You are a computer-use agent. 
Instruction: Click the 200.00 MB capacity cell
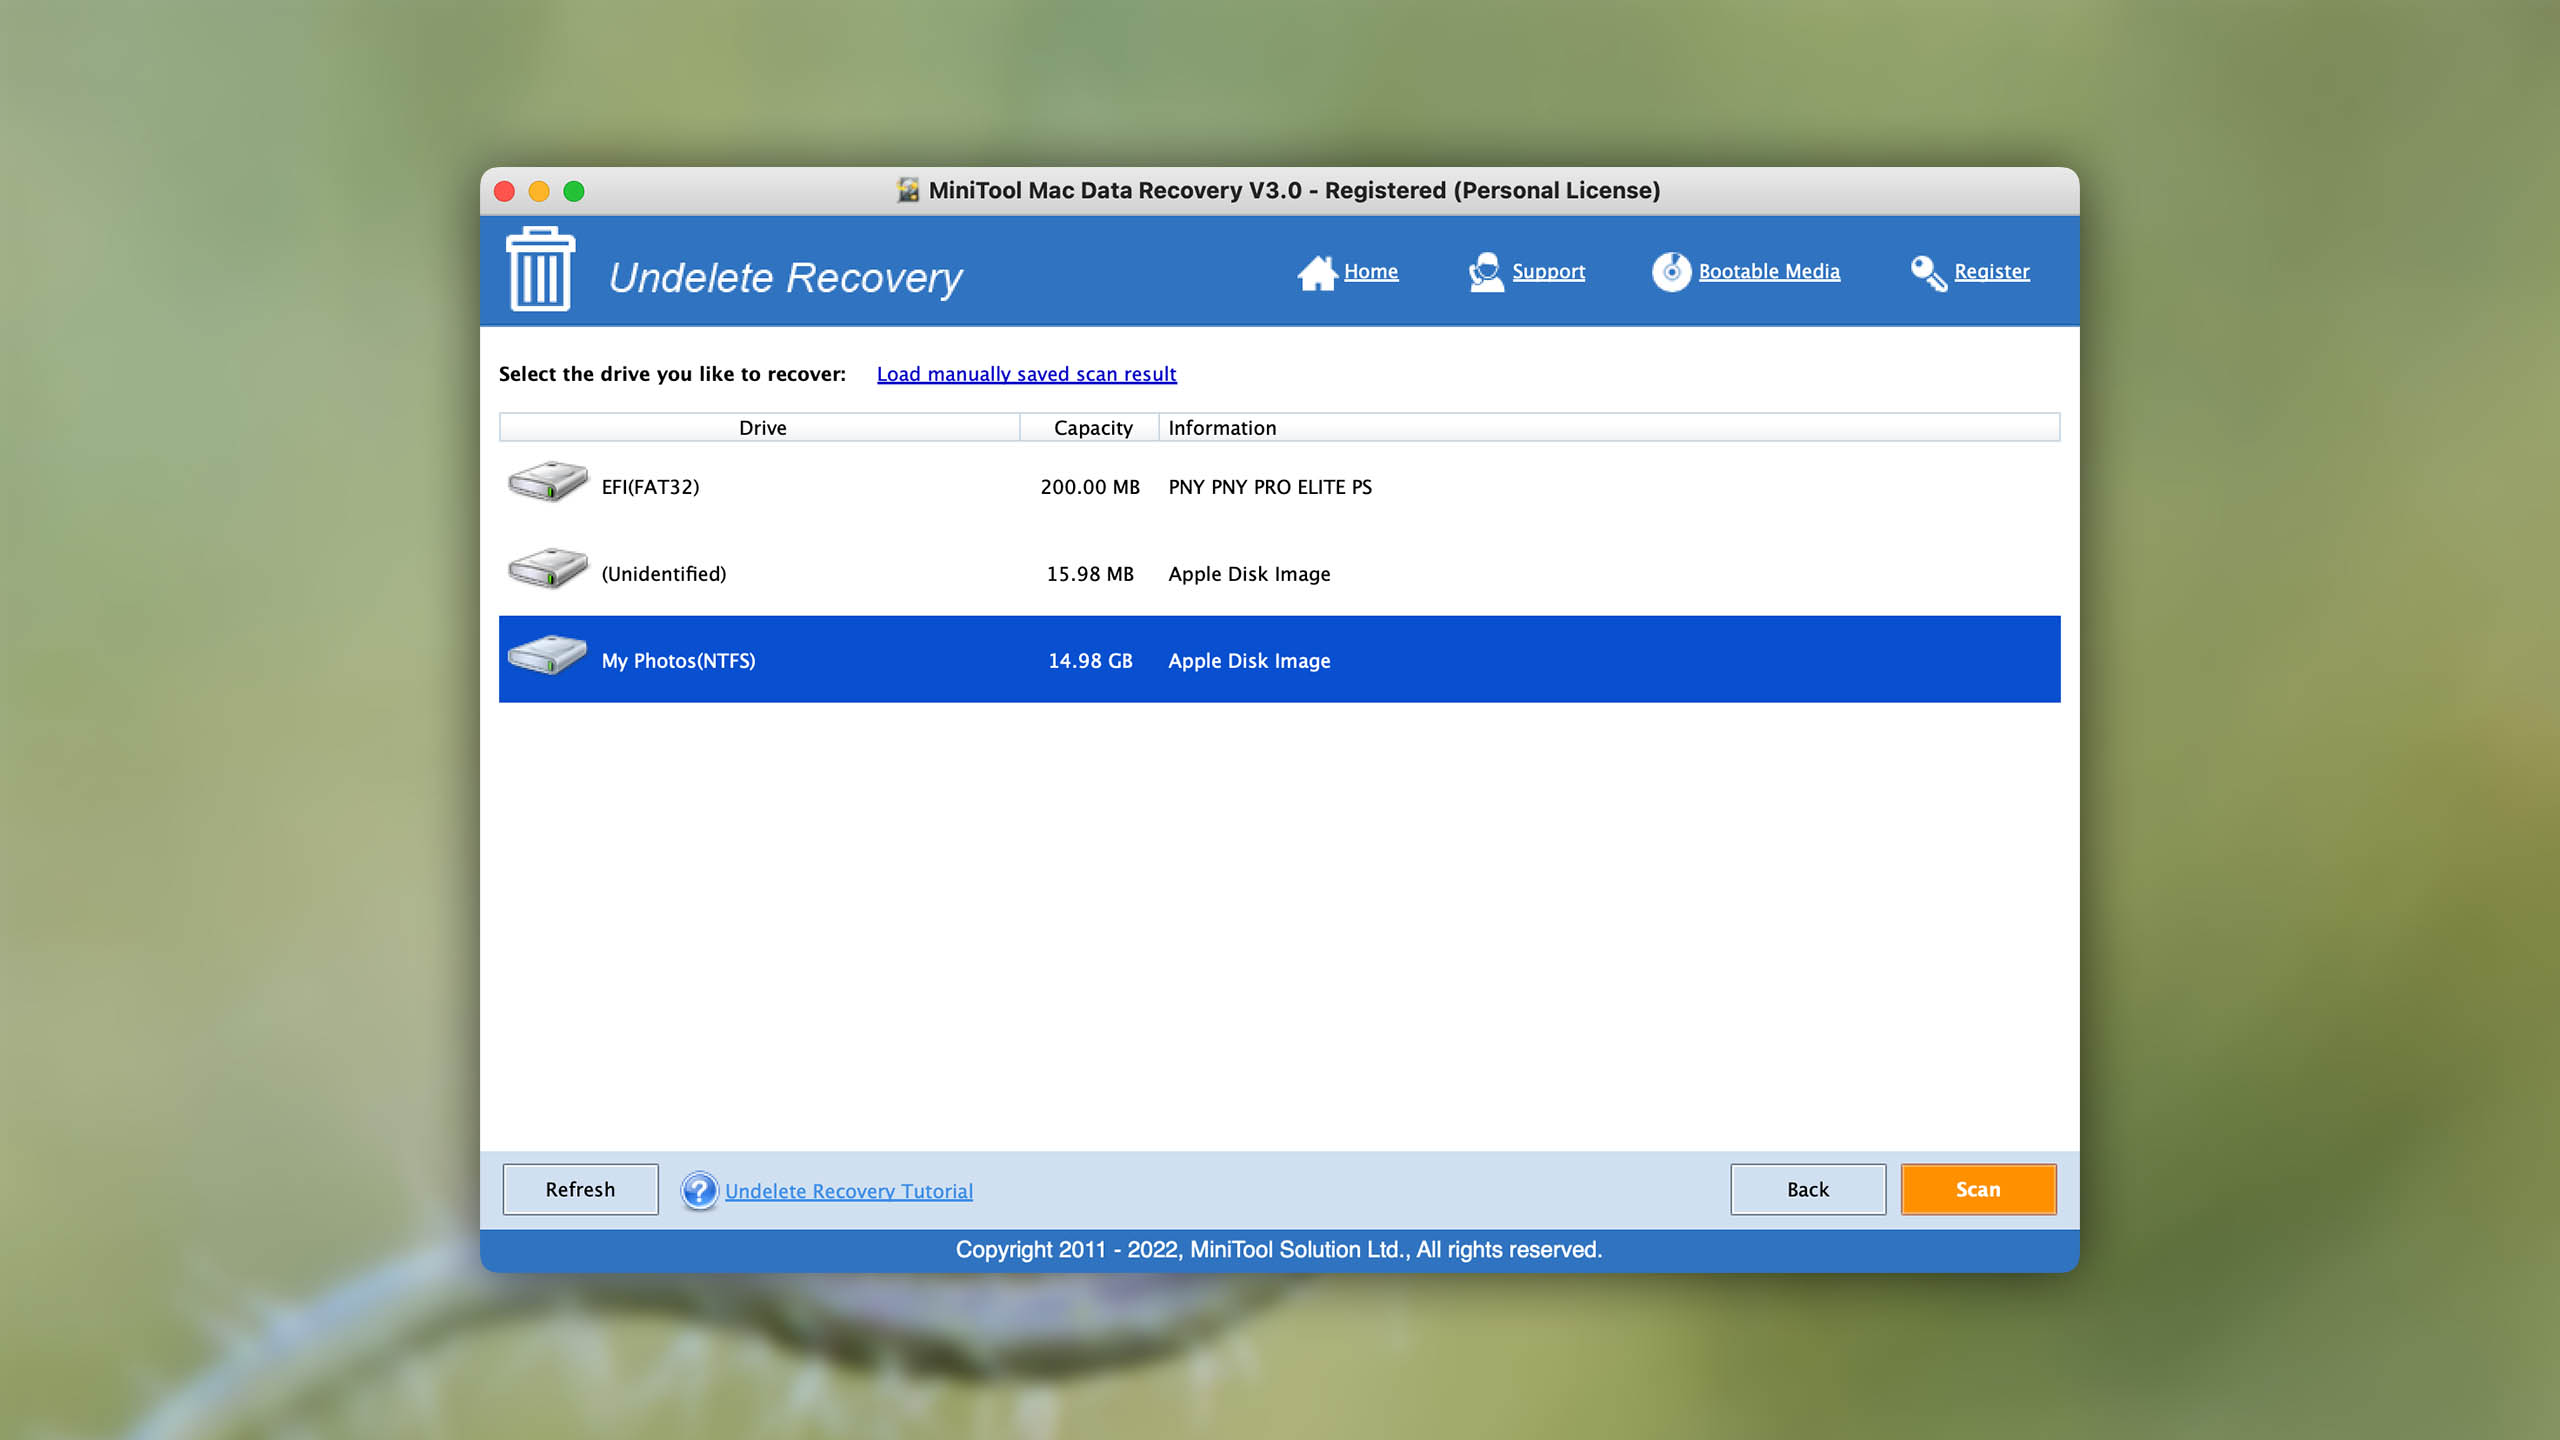pyautogui.click(x=1089, y=487)
